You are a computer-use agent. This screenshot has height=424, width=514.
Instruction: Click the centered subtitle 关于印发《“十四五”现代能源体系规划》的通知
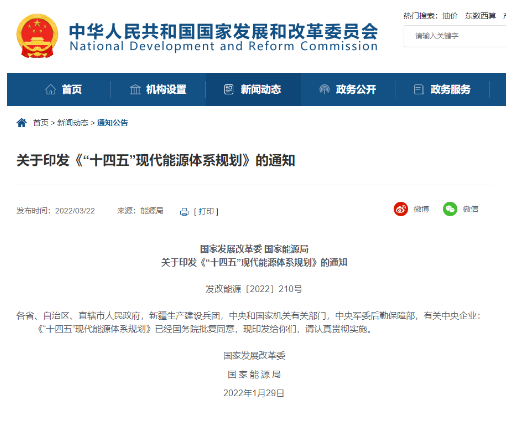(254, 262)
